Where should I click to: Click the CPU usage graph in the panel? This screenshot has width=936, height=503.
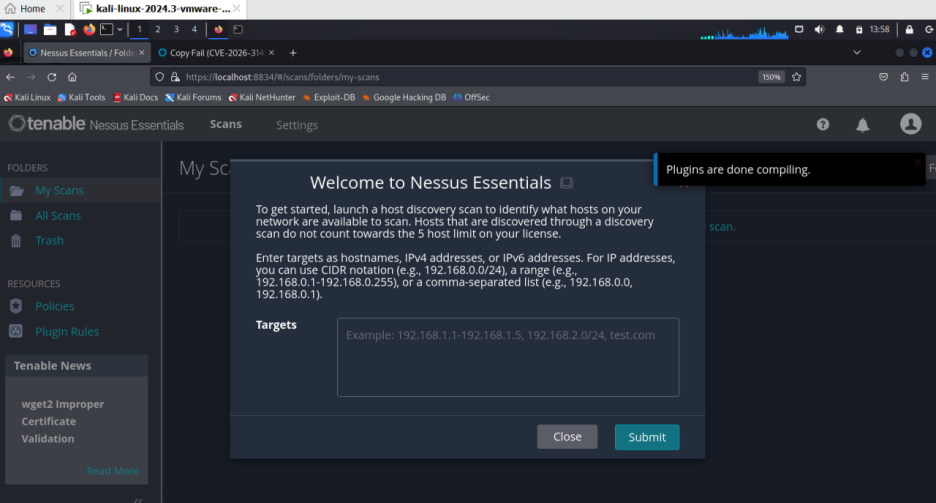(x=744, y=33)
